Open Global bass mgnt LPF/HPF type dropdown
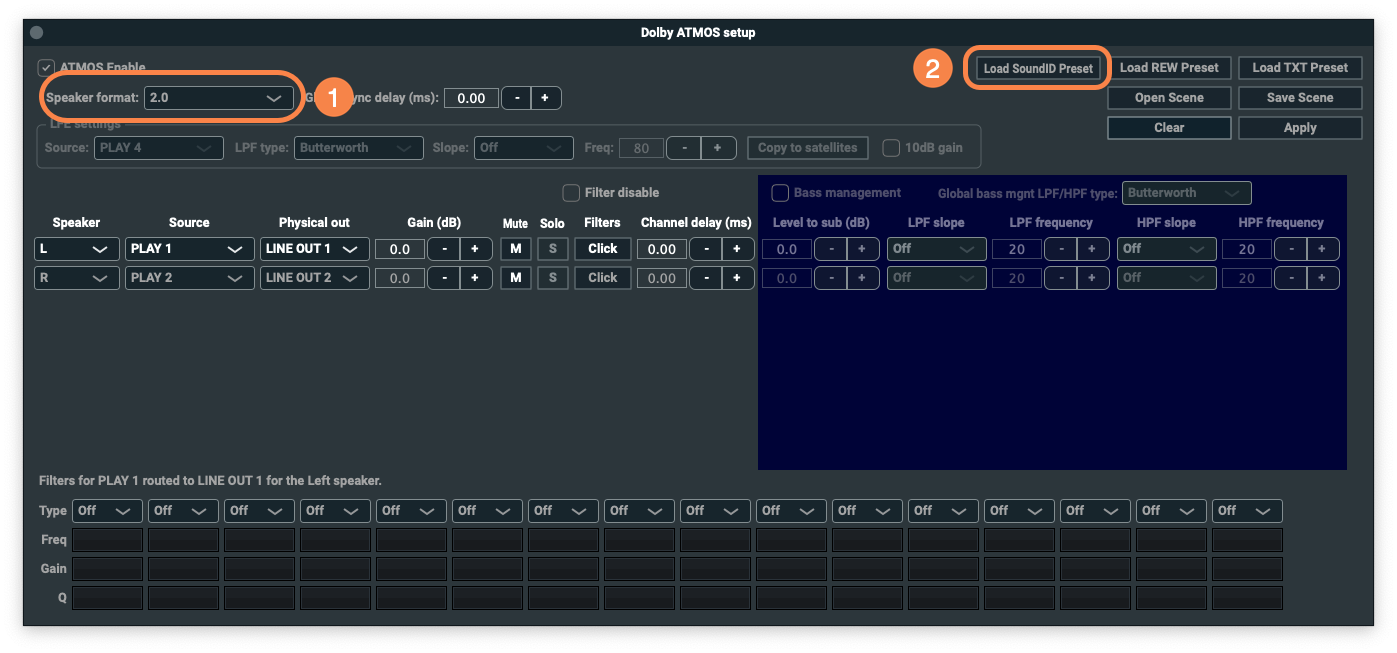Viewport: 1397px width, 653px height. pos(1187,193)
